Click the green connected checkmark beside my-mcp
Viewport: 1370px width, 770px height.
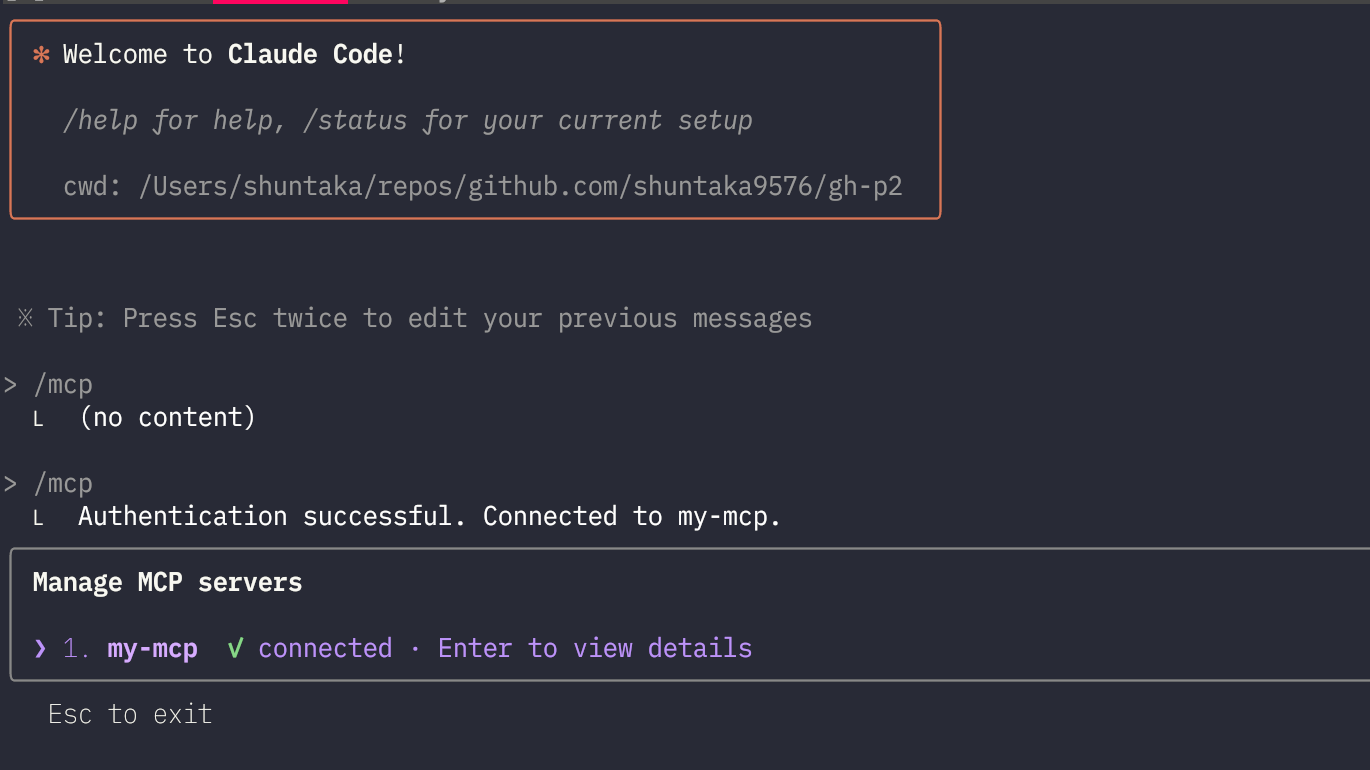pos(235,648)
